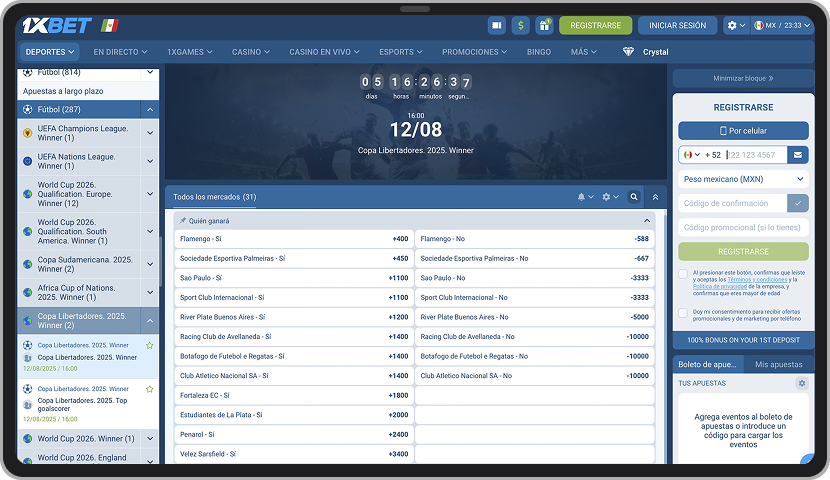
Task: Tick the terms and conditions checkbox
Action: (x=683, y=274)
